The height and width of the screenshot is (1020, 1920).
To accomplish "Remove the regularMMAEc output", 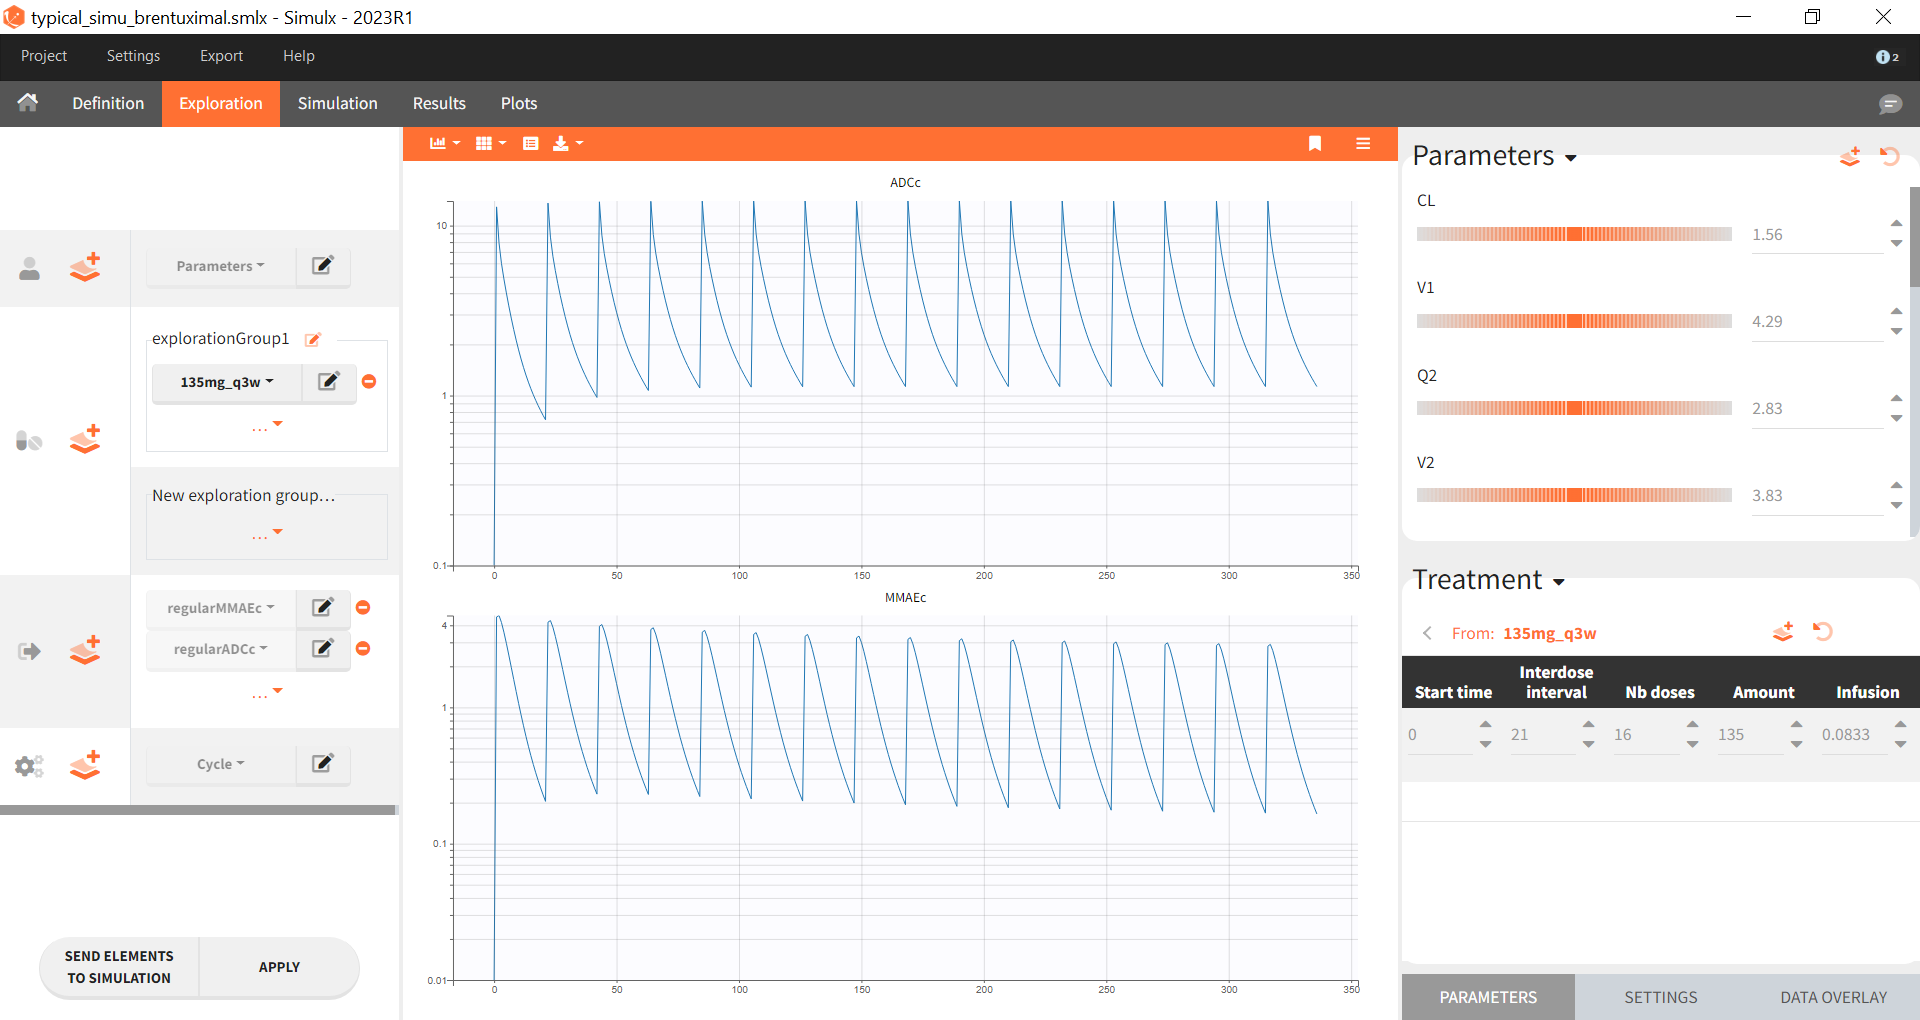I will (x=363, y=608).
